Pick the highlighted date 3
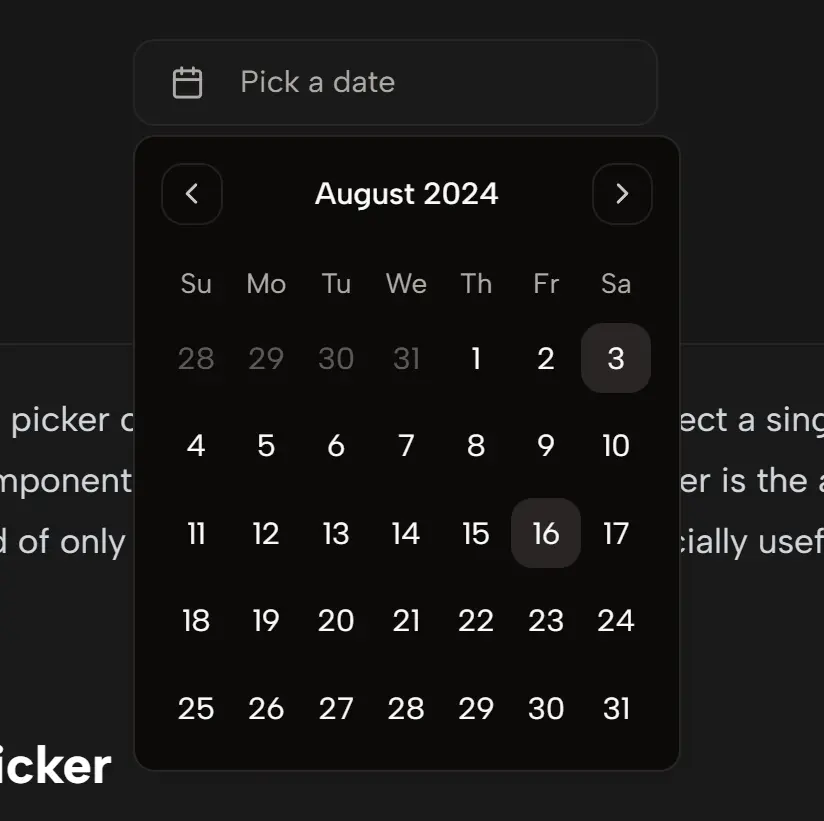Viewport: 824px width, 821px height. (616, 358)
